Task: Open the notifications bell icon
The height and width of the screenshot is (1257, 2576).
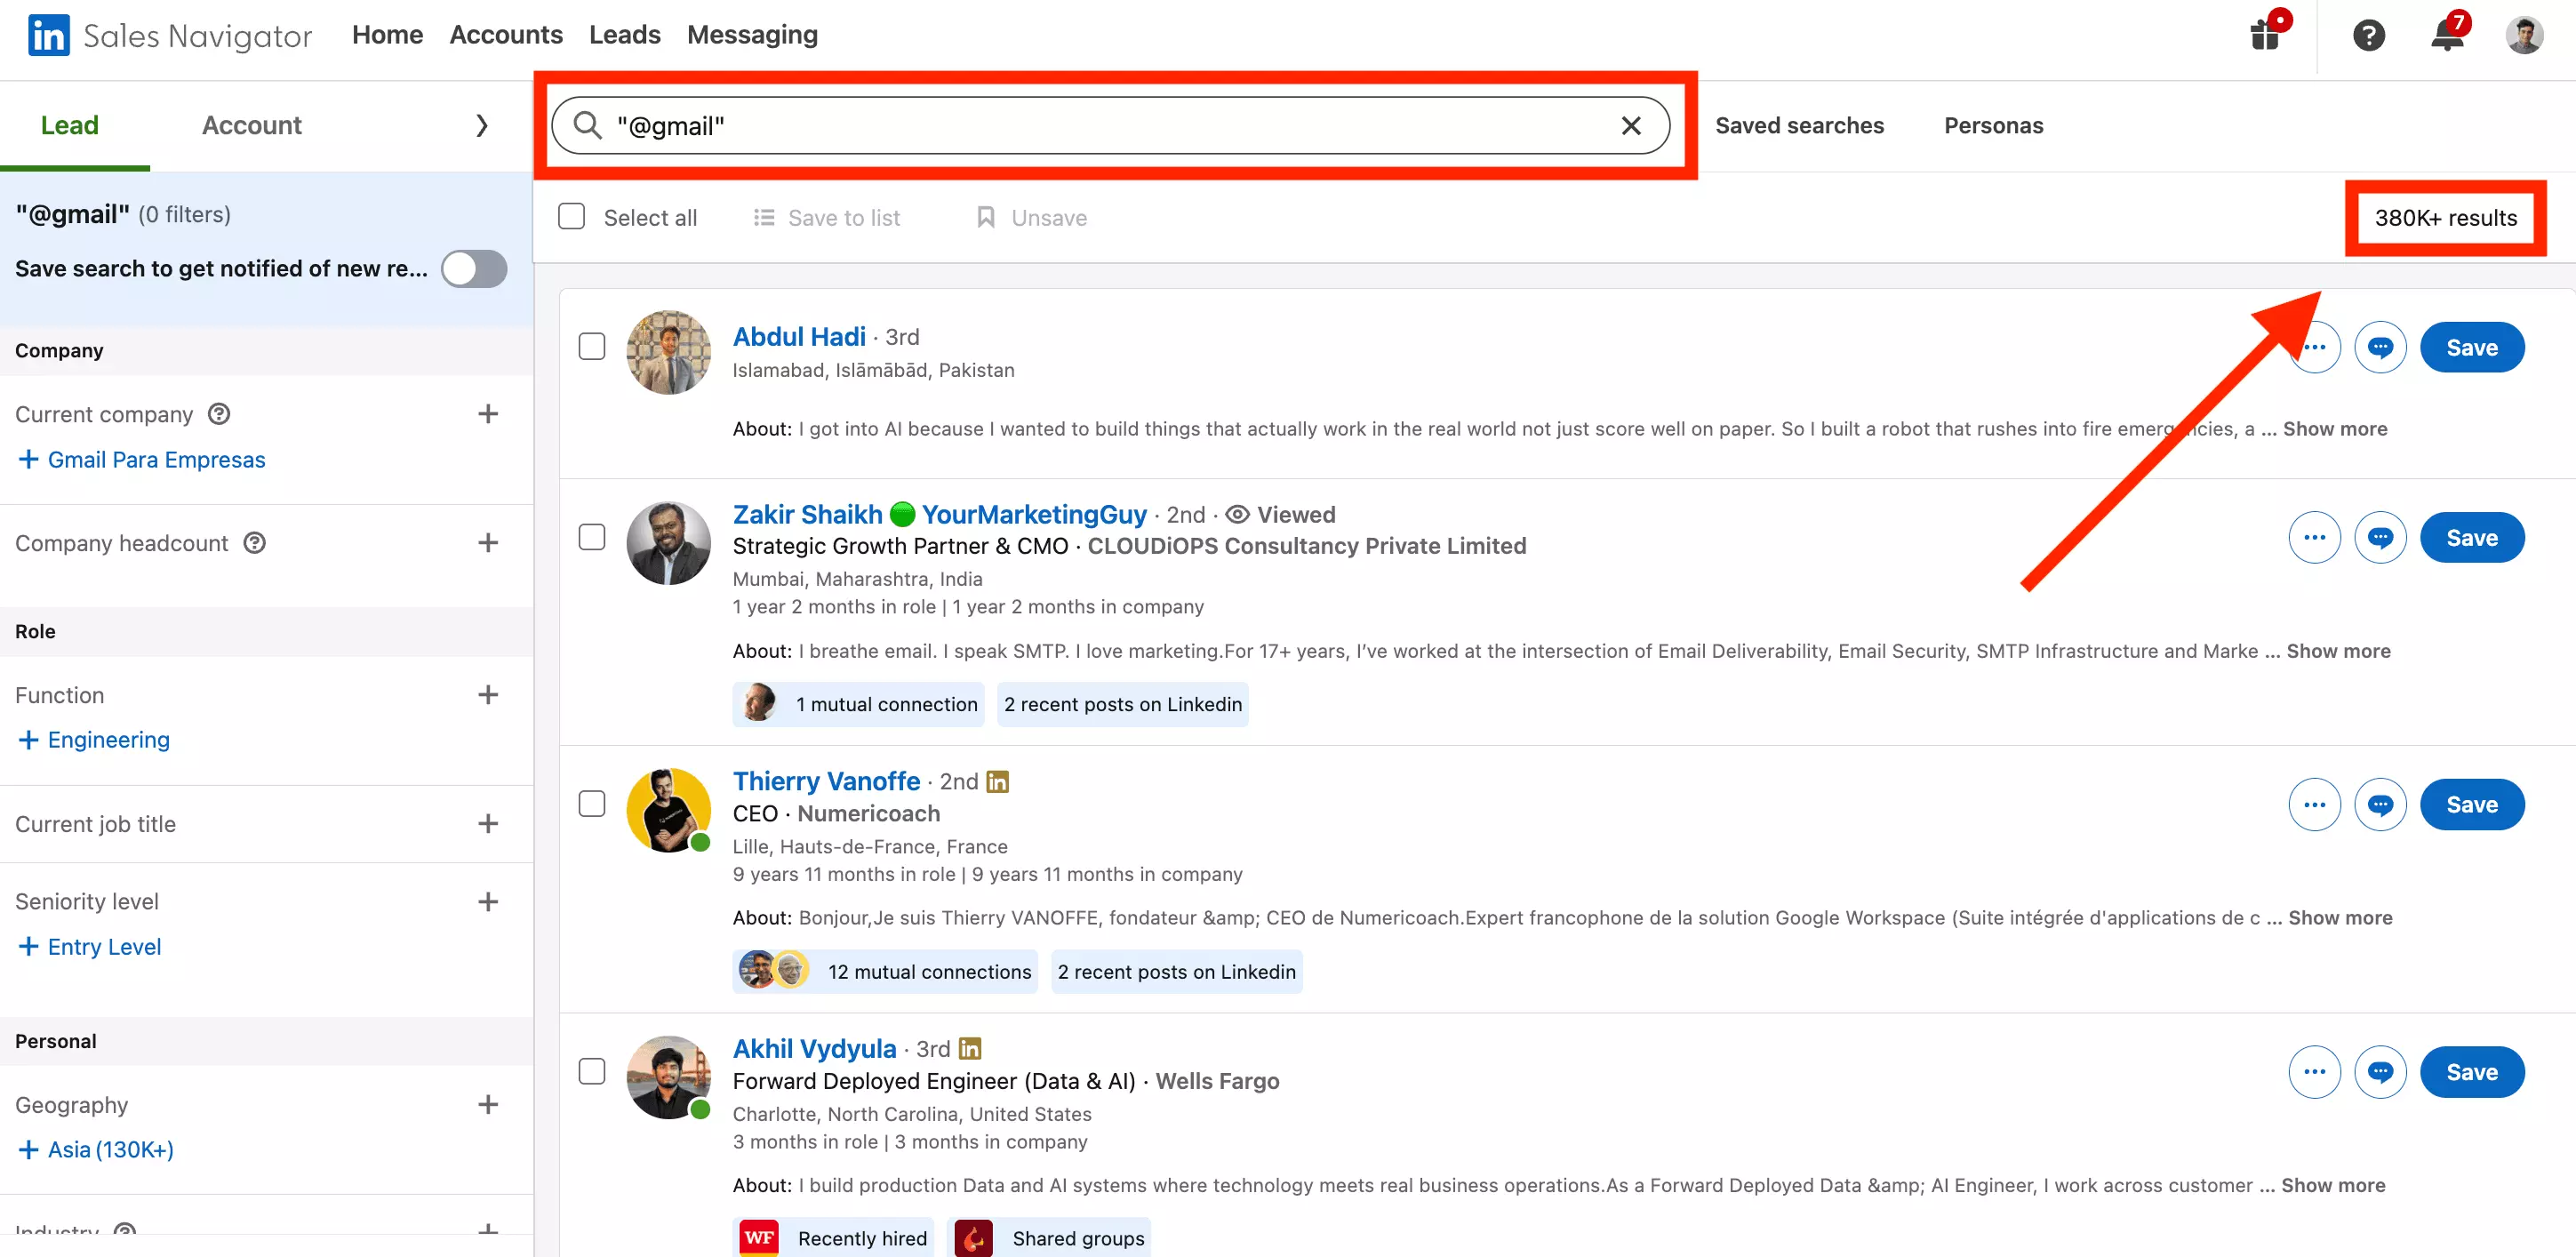Action: (x=2447, y=35)
